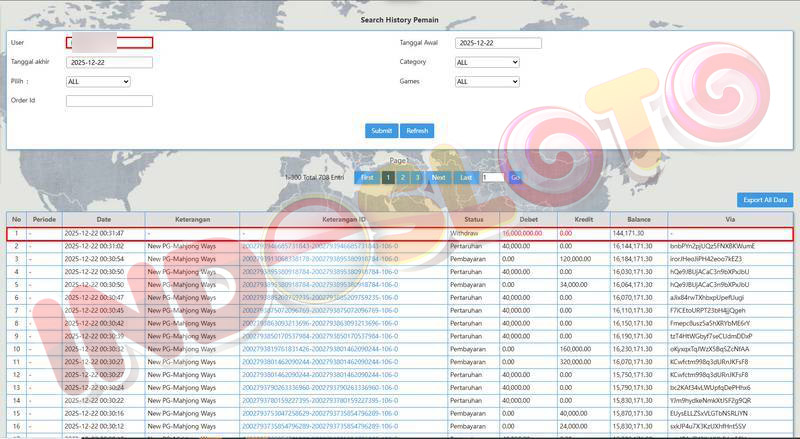Open the Keterangan ID link in row 2
This screenshot has width=800, height=439.
tap(319, 245)
